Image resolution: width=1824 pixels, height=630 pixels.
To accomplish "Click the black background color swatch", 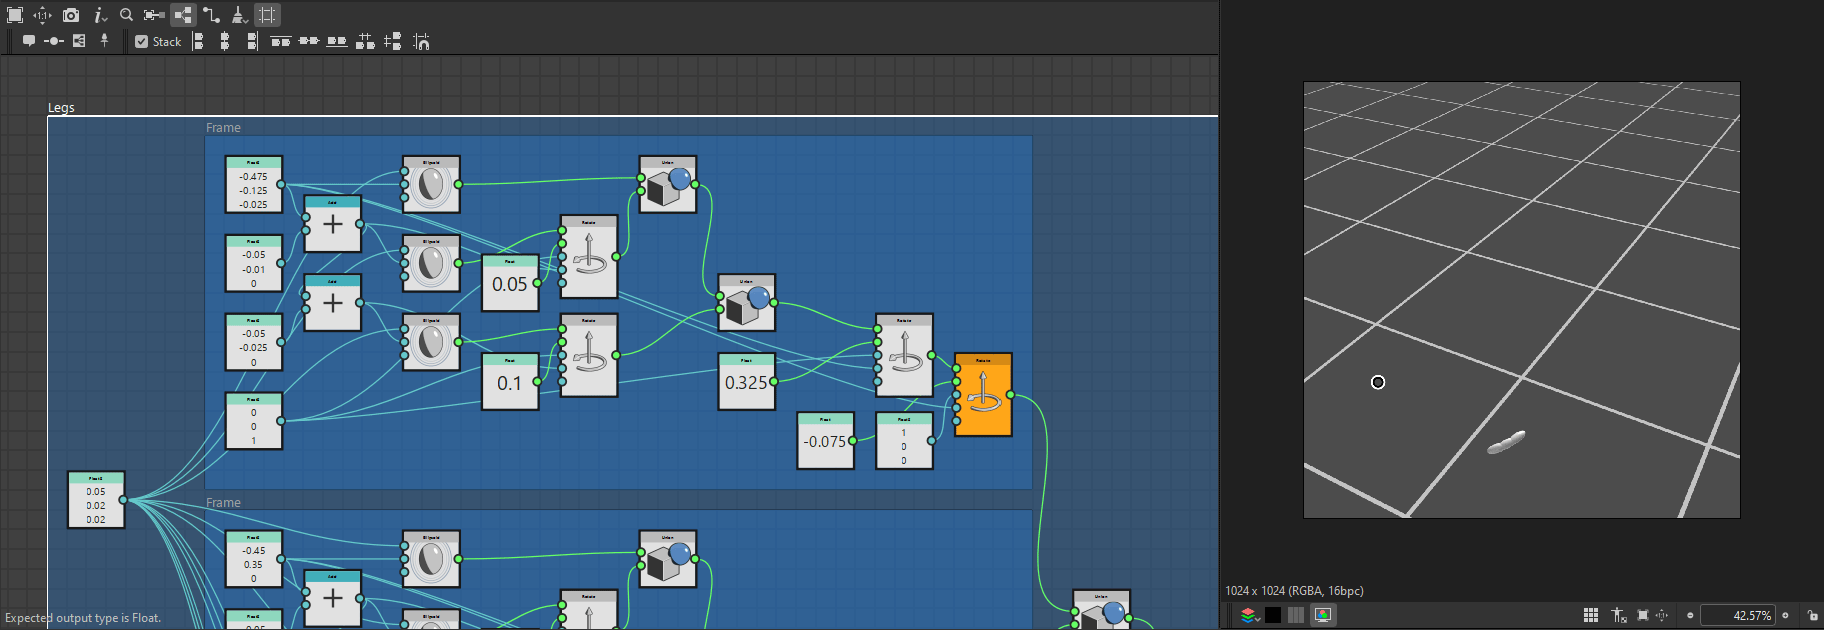I will 1273,615.
